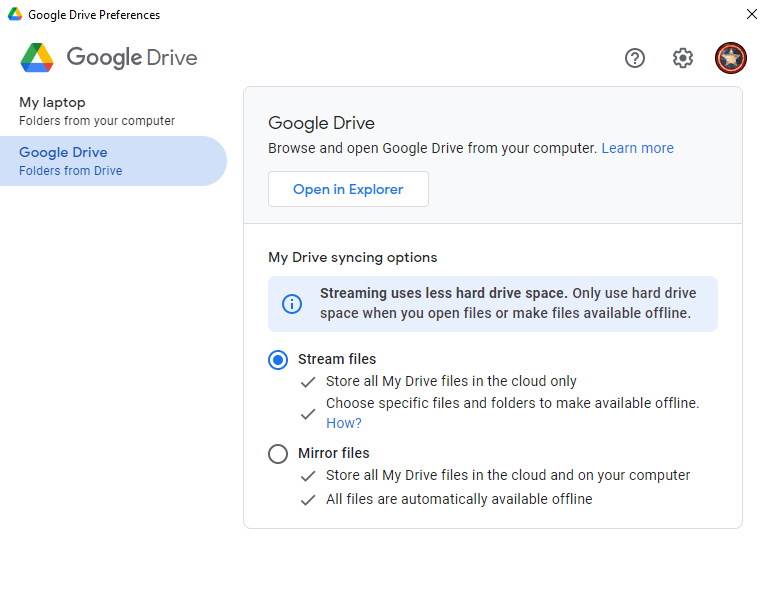This screenshot has width=765, height=605.
Task: Open the 'How?' help link
Action: point(343,423)
